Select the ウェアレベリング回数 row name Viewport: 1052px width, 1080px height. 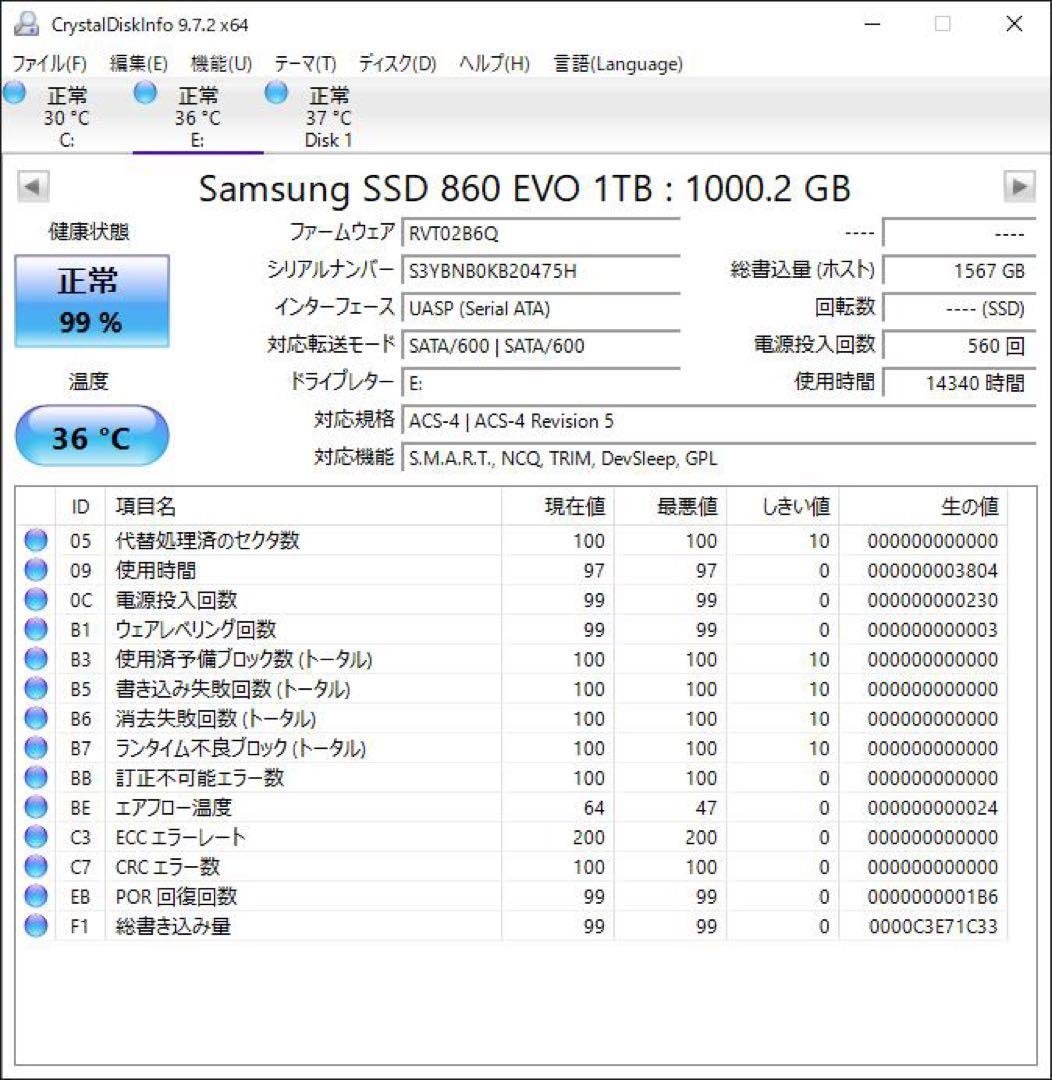click(x=196, y=630)
